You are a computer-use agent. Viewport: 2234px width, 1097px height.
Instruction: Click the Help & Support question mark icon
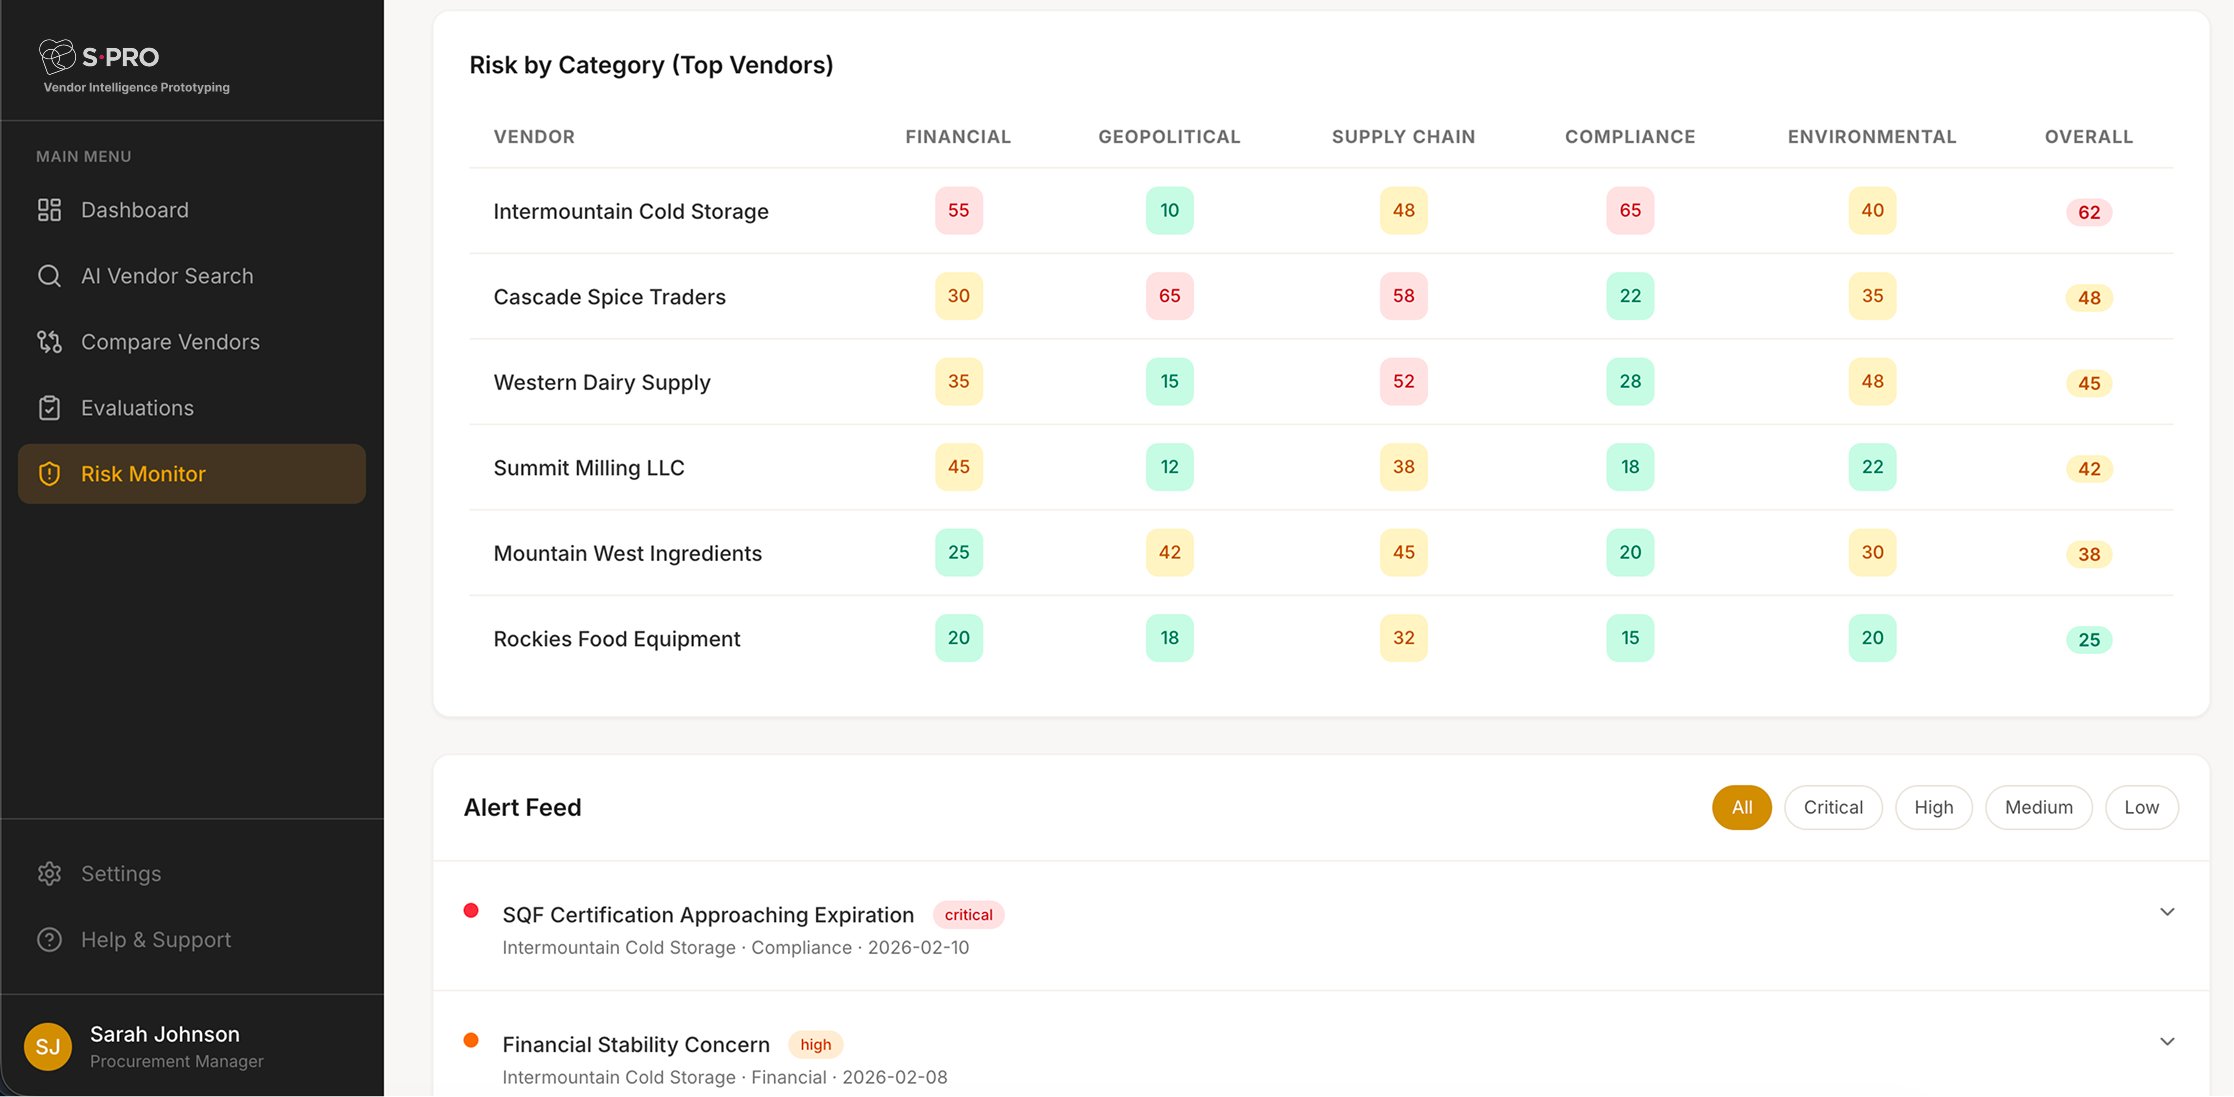tap(49, 939)
